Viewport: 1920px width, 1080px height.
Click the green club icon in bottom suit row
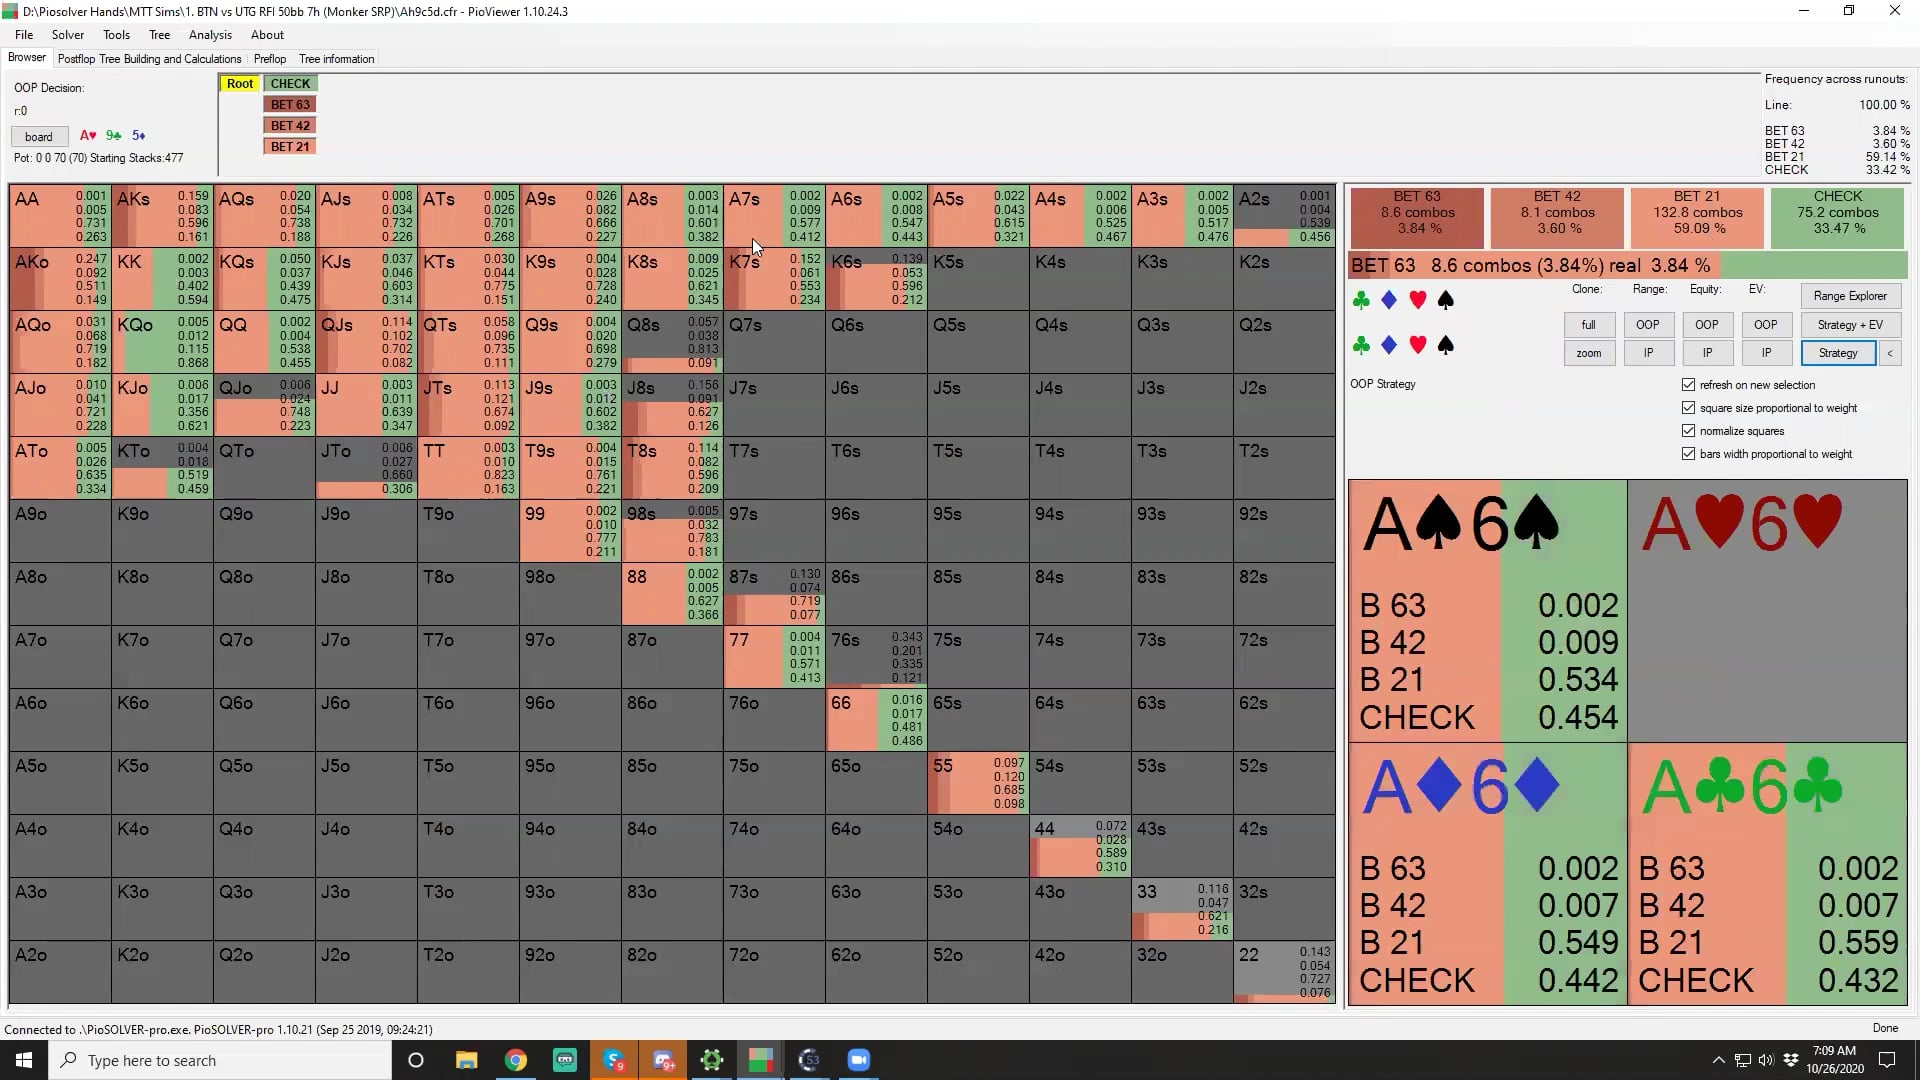coord(1361,345)
